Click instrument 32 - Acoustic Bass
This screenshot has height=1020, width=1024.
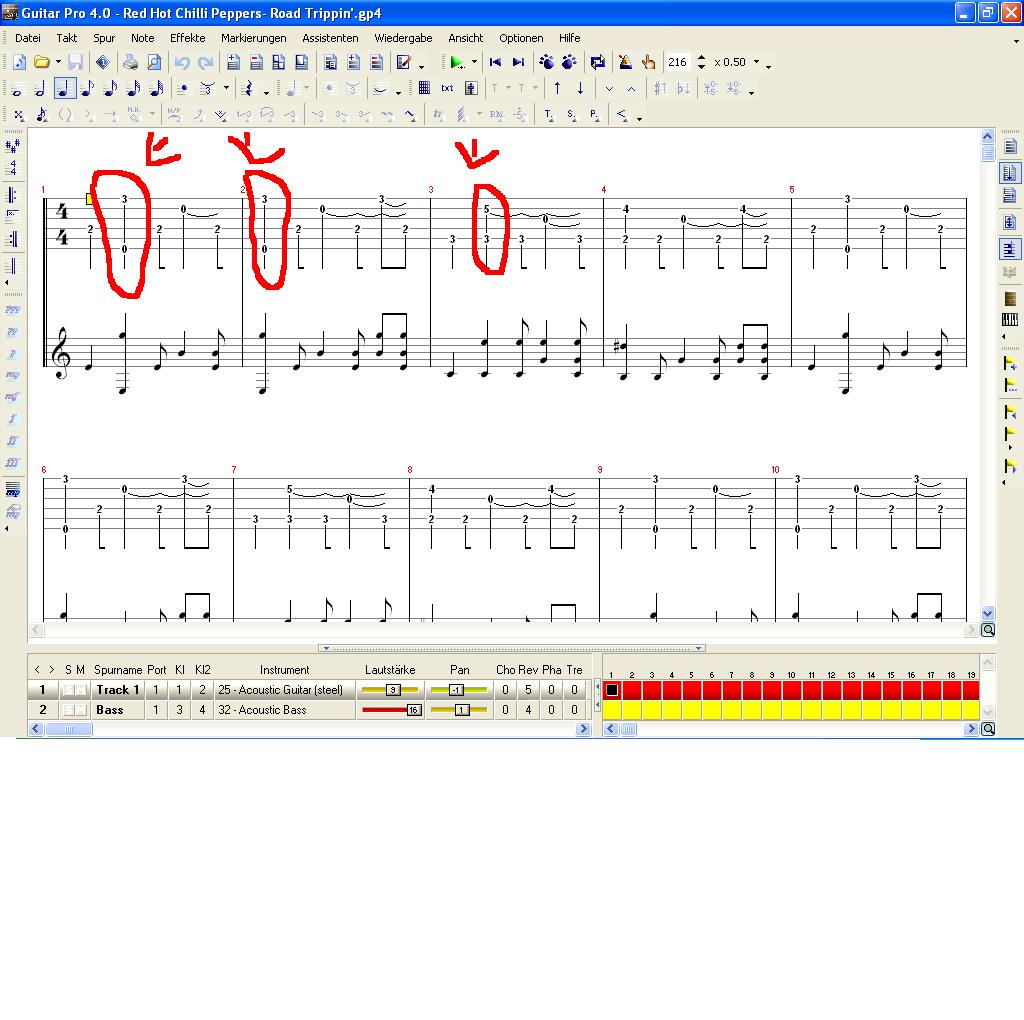284,710
